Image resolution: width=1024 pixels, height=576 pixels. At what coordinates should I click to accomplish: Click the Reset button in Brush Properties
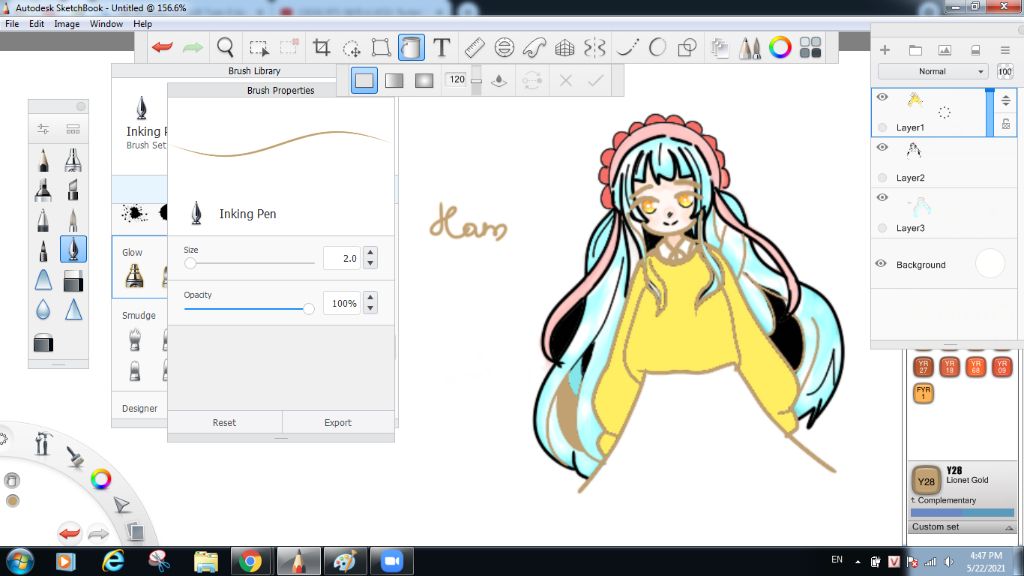tap(224, 423)
